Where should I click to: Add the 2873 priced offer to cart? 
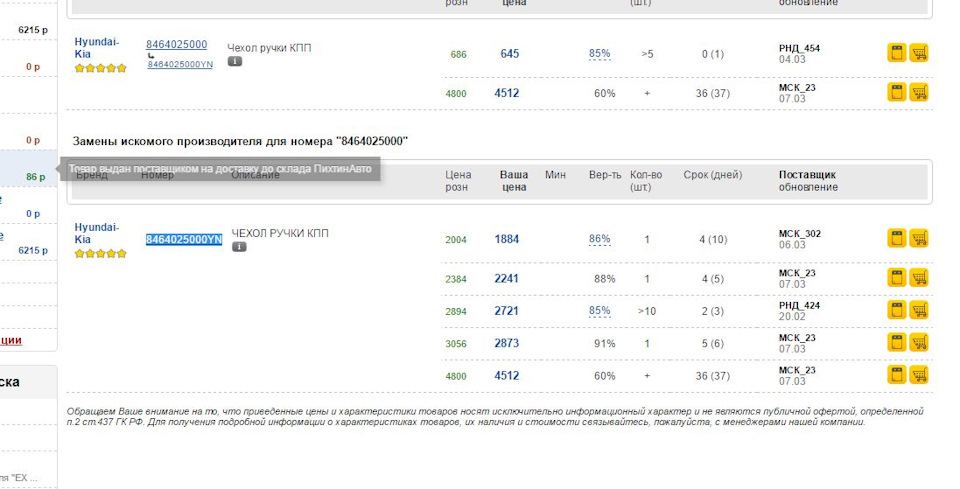coord(918,343)
